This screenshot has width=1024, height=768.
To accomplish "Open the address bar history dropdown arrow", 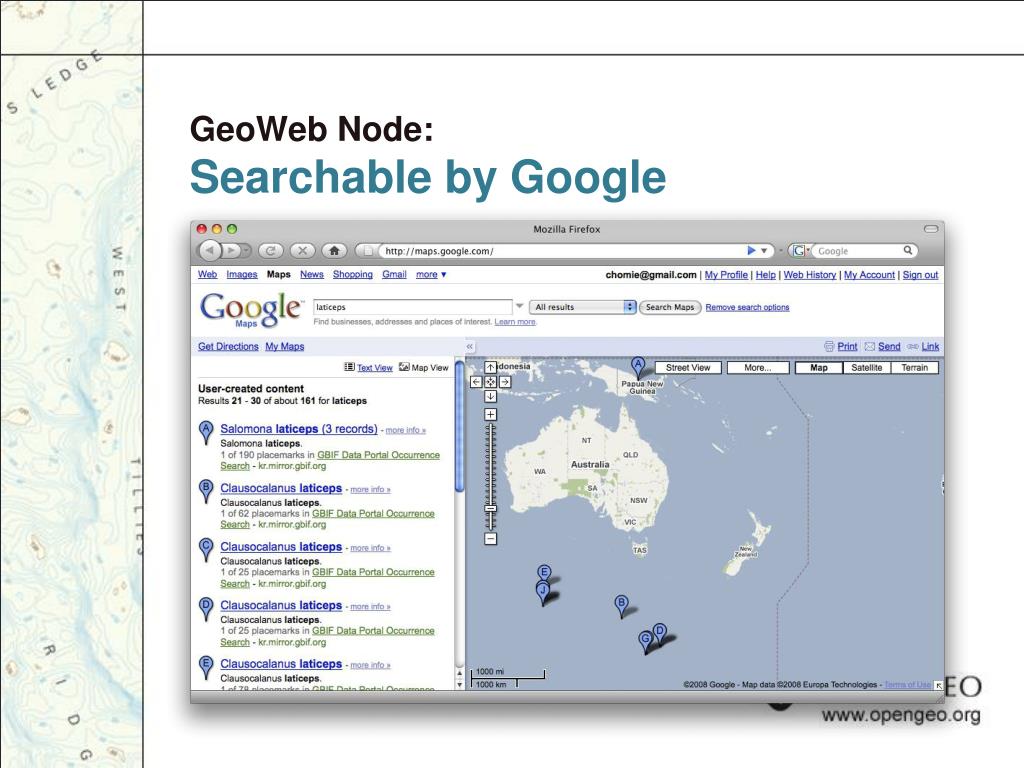I will point(763,251).
